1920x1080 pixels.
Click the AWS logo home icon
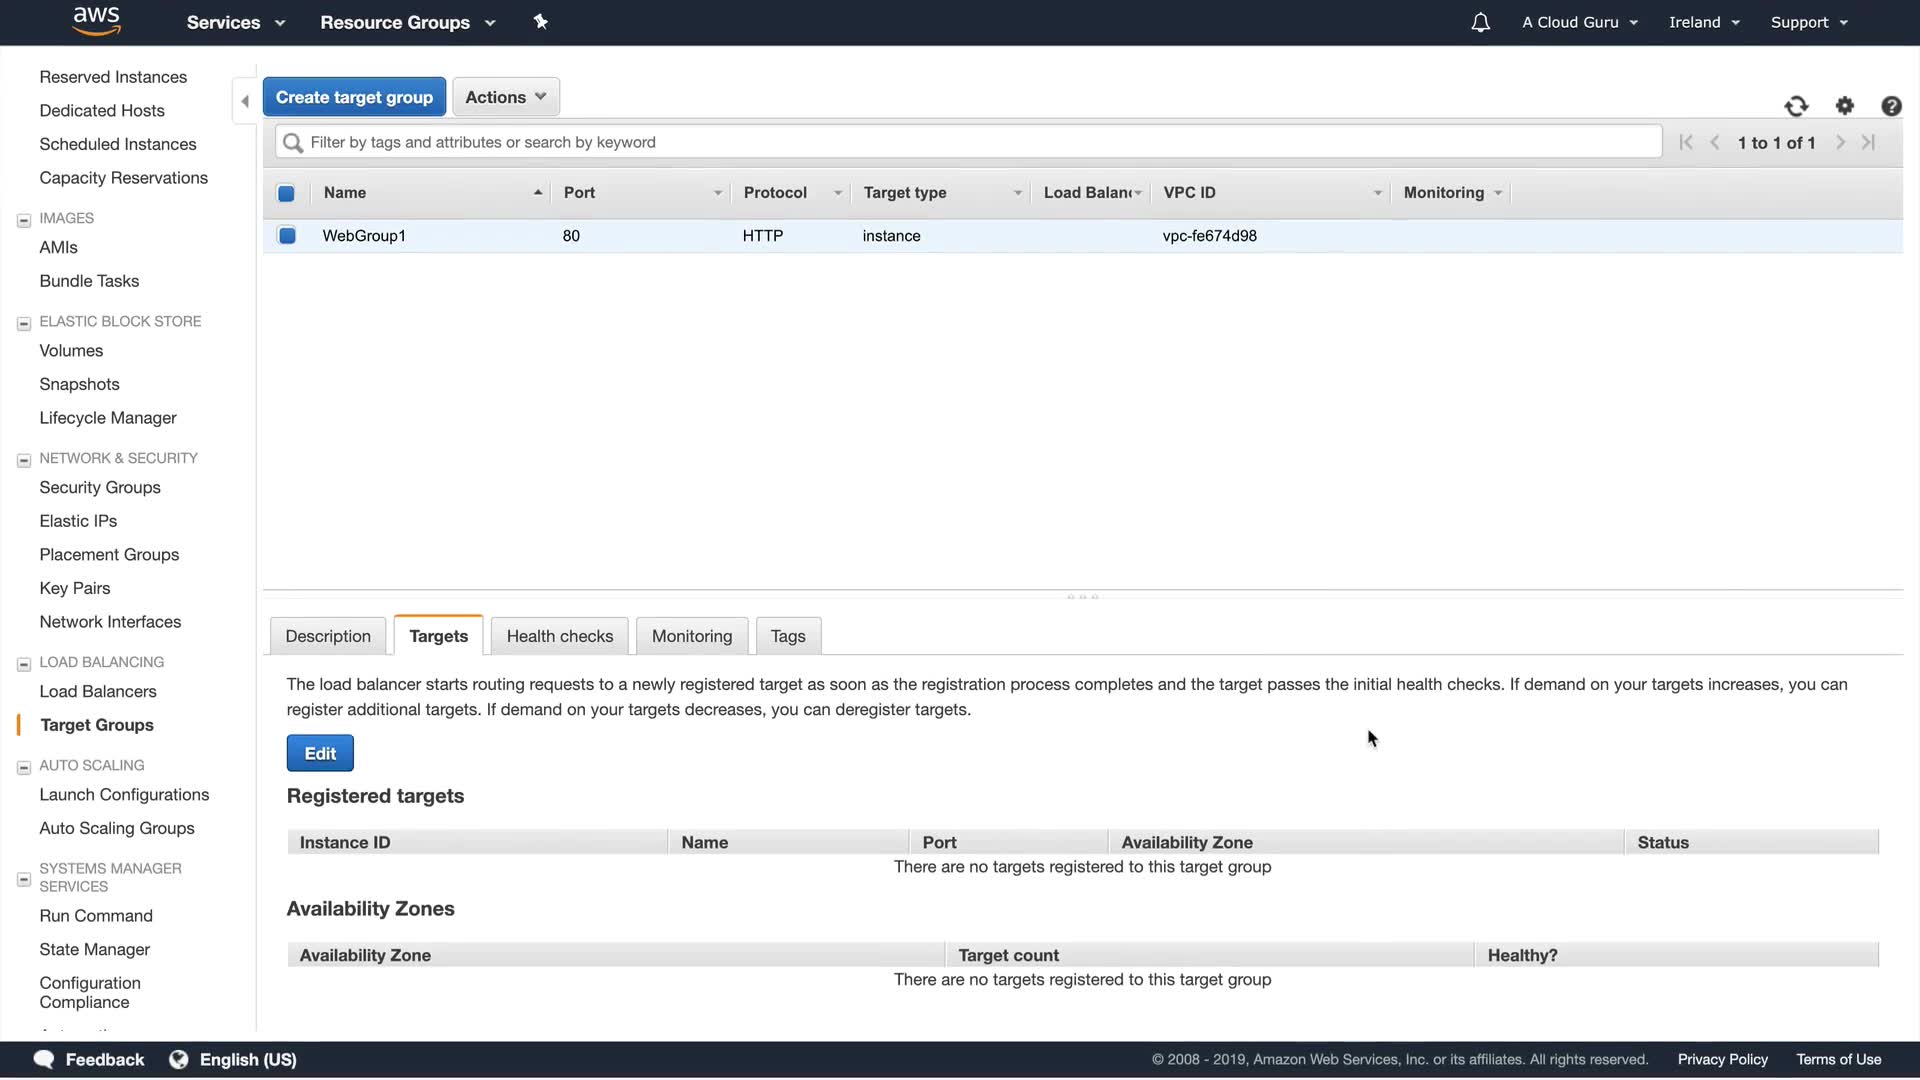tap(97, 21)
